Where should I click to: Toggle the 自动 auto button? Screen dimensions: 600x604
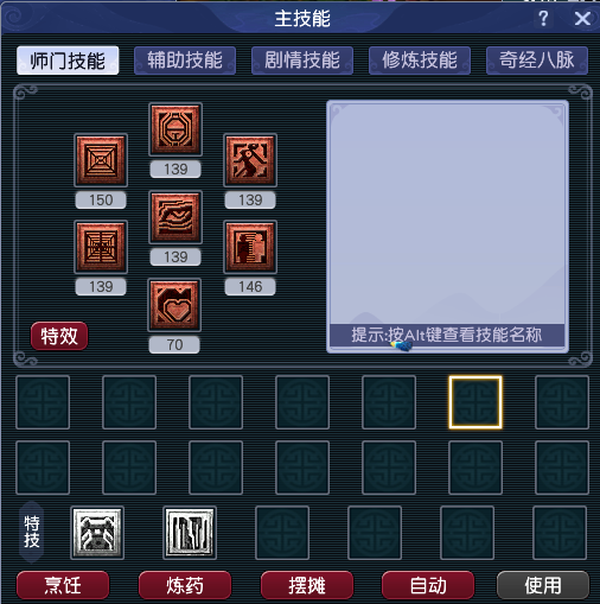428,585
